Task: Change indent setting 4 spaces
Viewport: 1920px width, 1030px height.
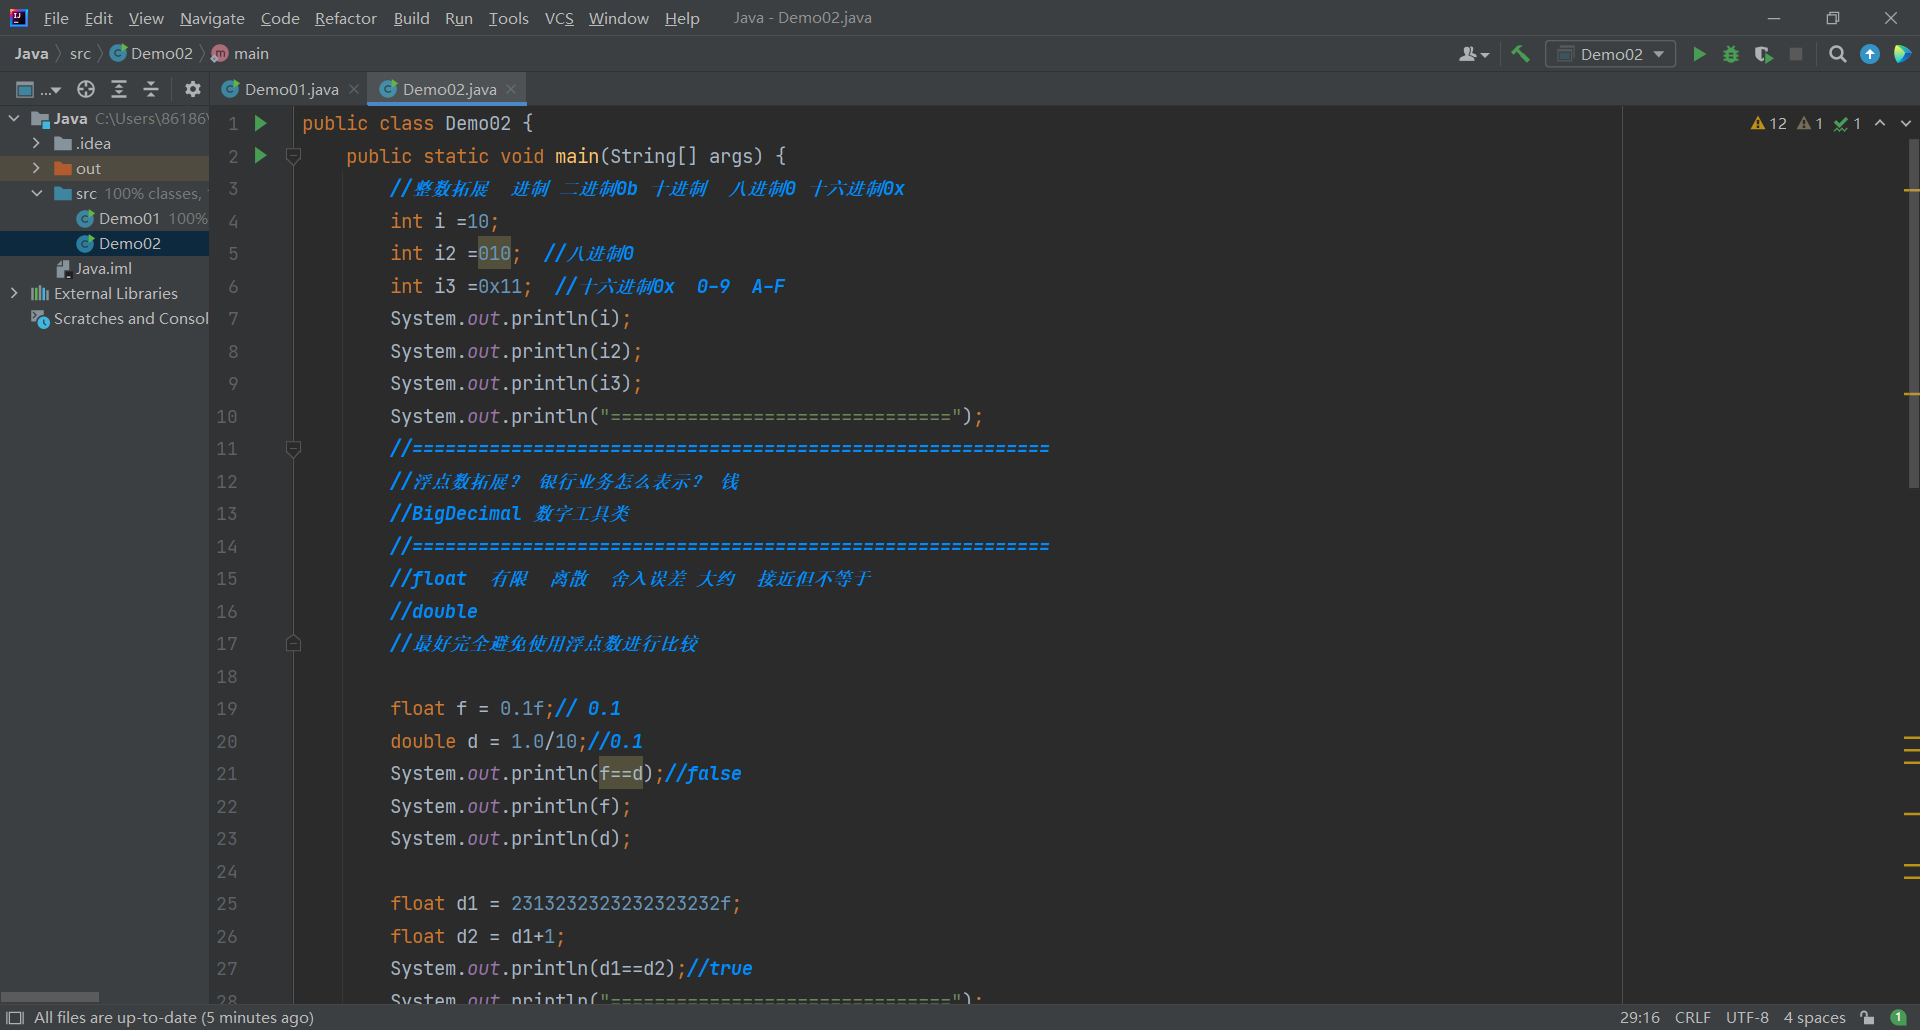Action: tap(1814, 1018)
